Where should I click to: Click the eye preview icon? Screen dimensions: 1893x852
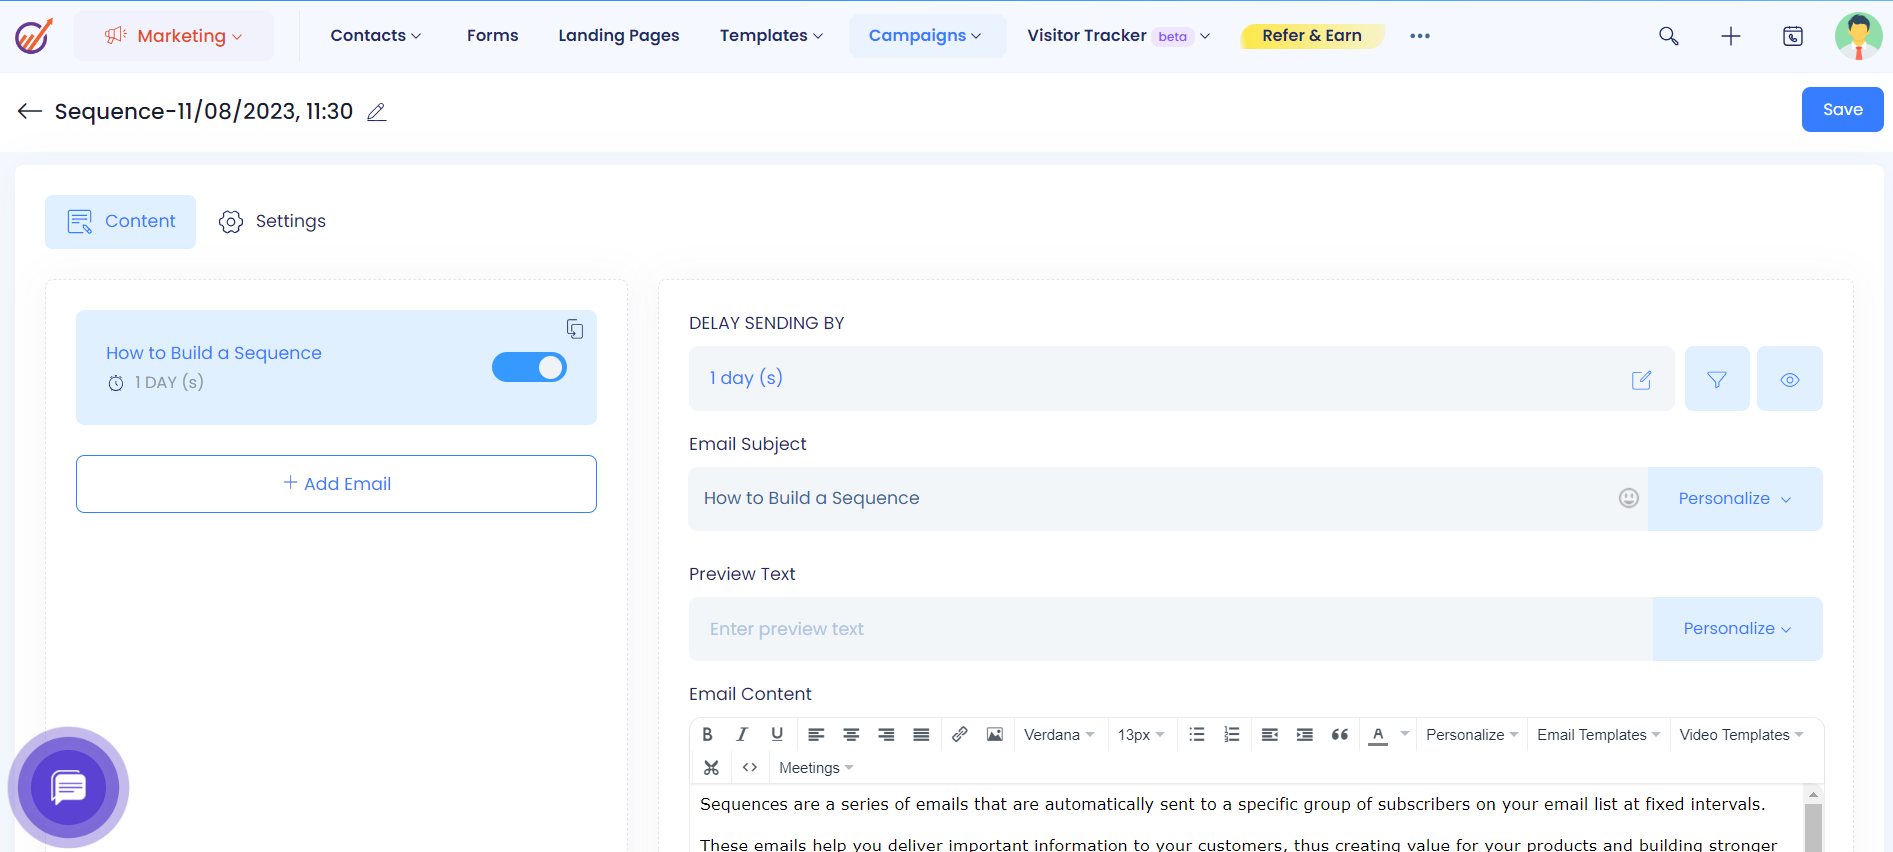pyautogui.click(x=1789, y=379)
